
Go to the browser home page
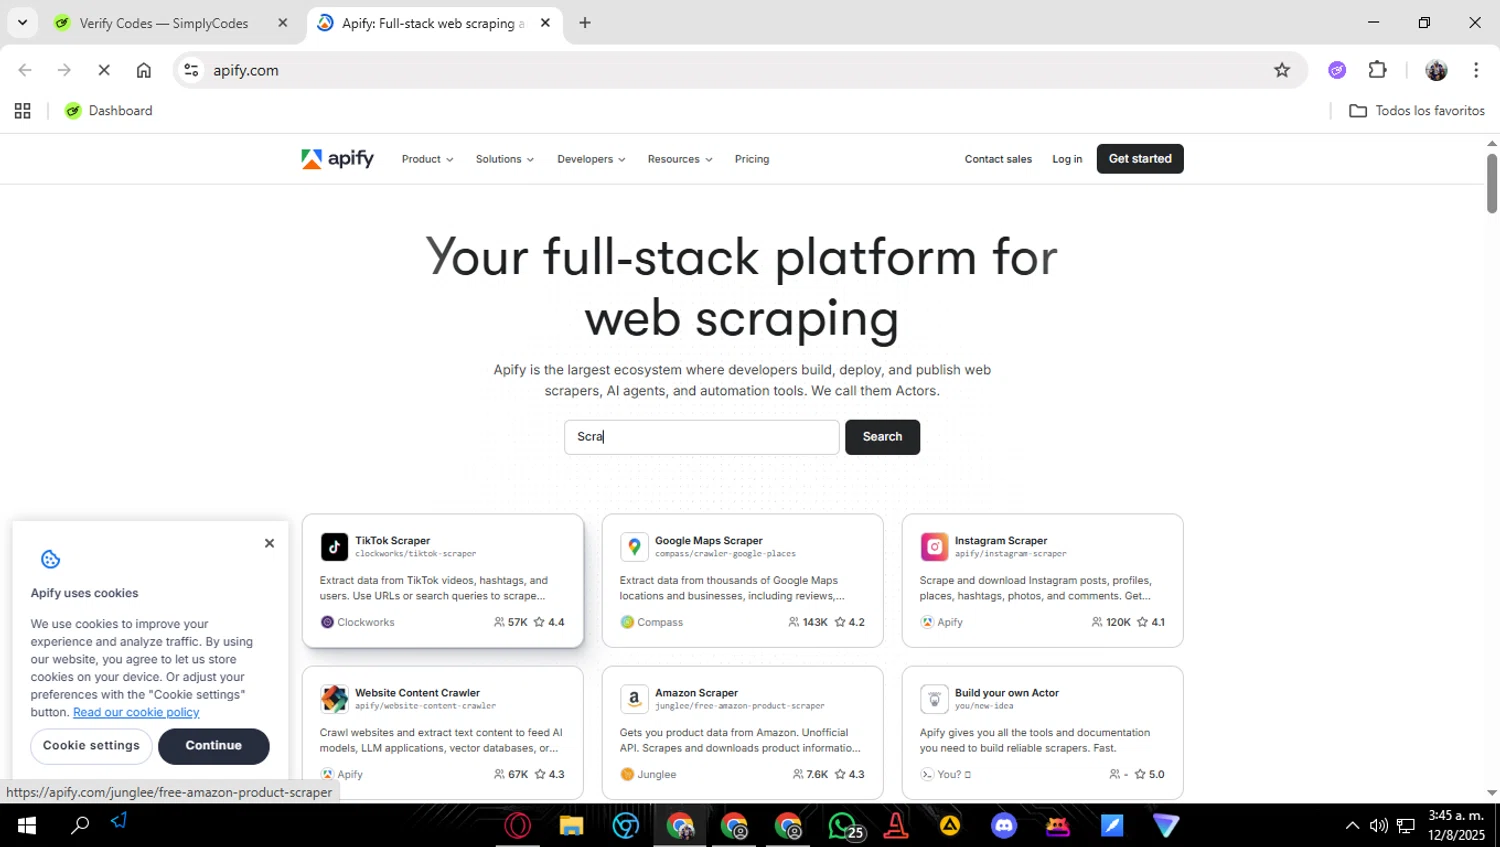point(144,70)
